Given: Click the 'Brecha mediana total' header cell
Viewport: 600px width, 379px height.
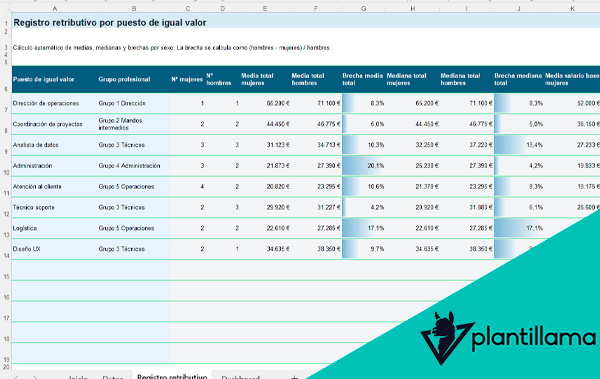Looking at the screenshot, I should [x=518, y=79].
